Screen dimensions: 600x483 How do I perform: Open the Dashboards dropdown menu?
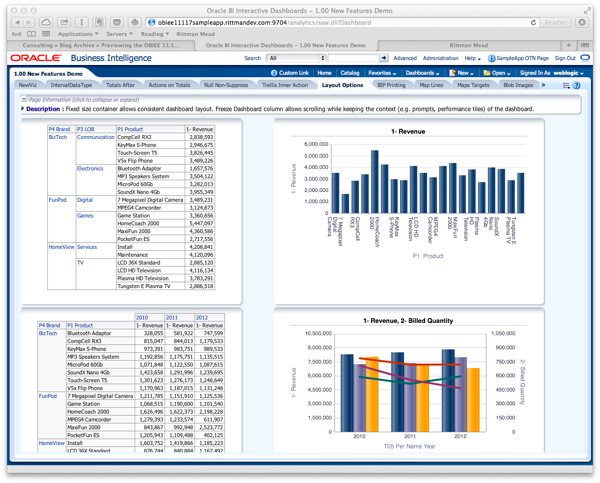pyautogui.click(x=422, y=73)
